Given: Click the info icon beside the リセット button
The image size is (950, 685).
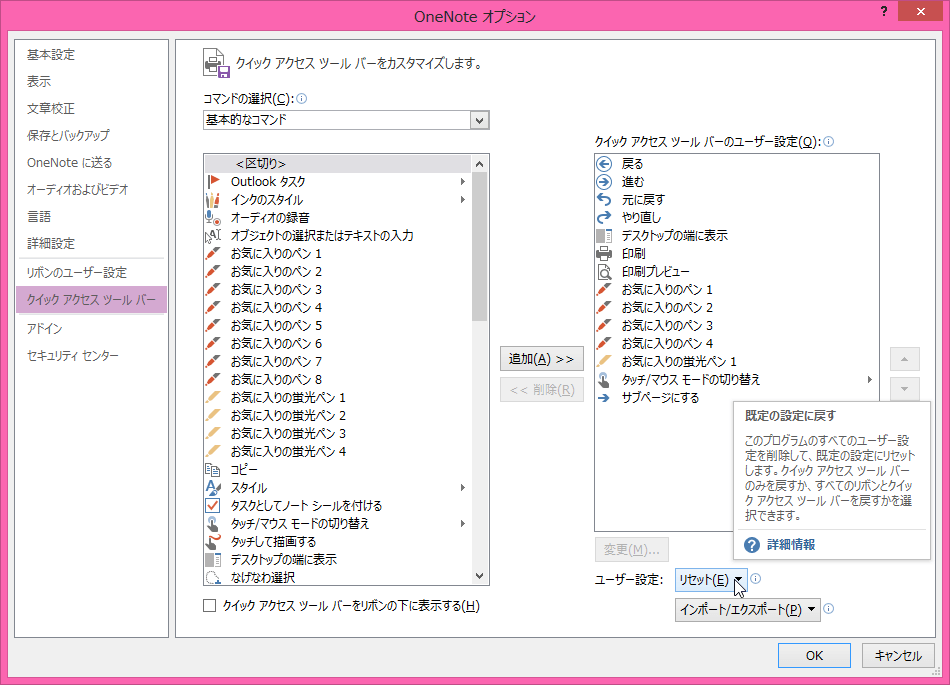Looking at the screenshot, I should point(756,578).
